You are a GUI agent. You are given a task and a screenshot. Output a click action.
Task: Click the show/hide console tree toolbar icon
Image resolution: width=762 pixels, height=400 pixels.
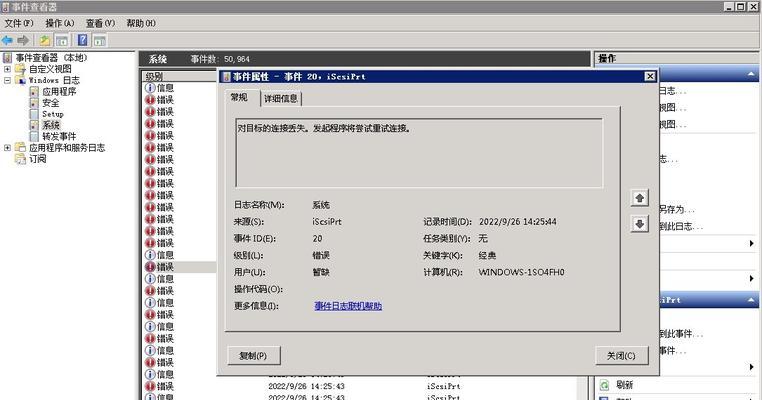[62, 40]
